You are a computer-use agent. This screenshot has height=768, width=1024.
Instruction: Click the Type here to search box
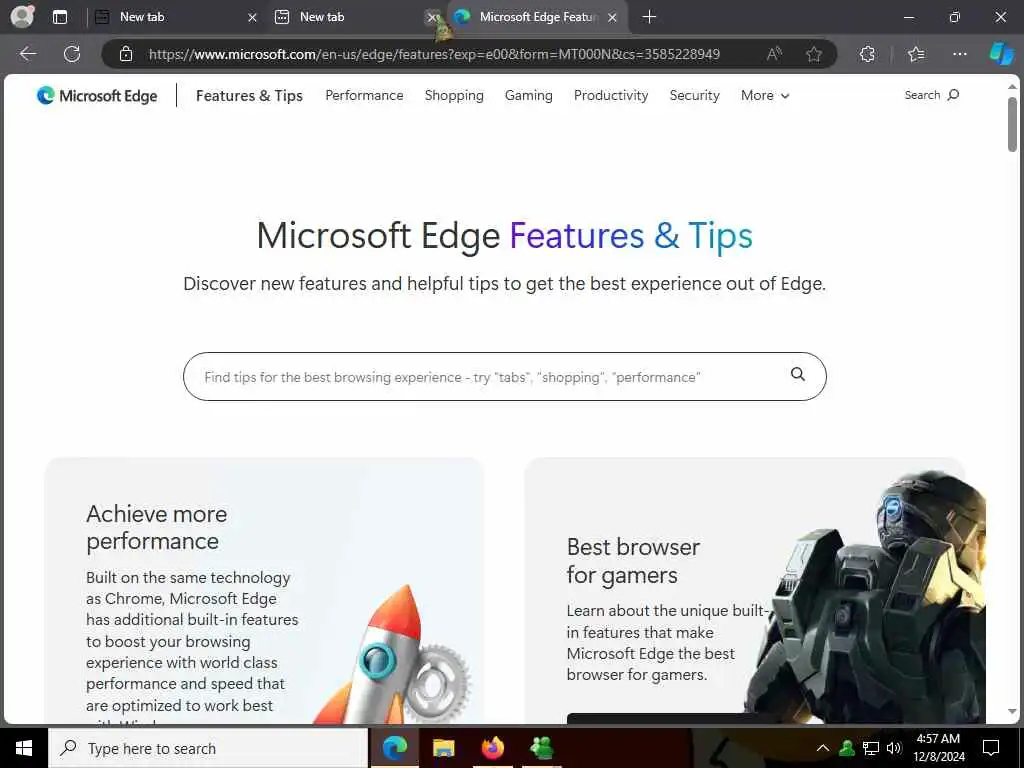(208, 748)
